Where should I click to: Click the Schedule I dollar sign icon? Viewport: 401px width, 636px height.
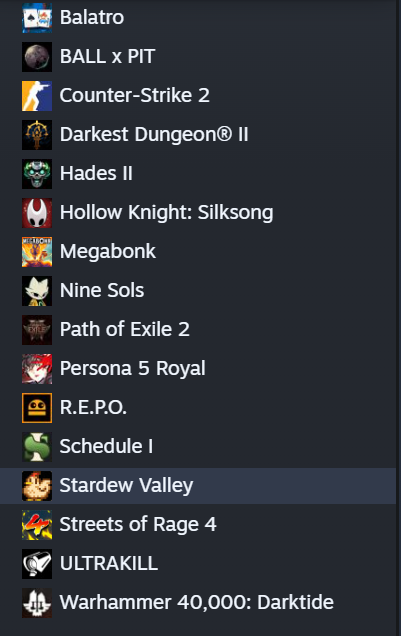coord(37,447)
